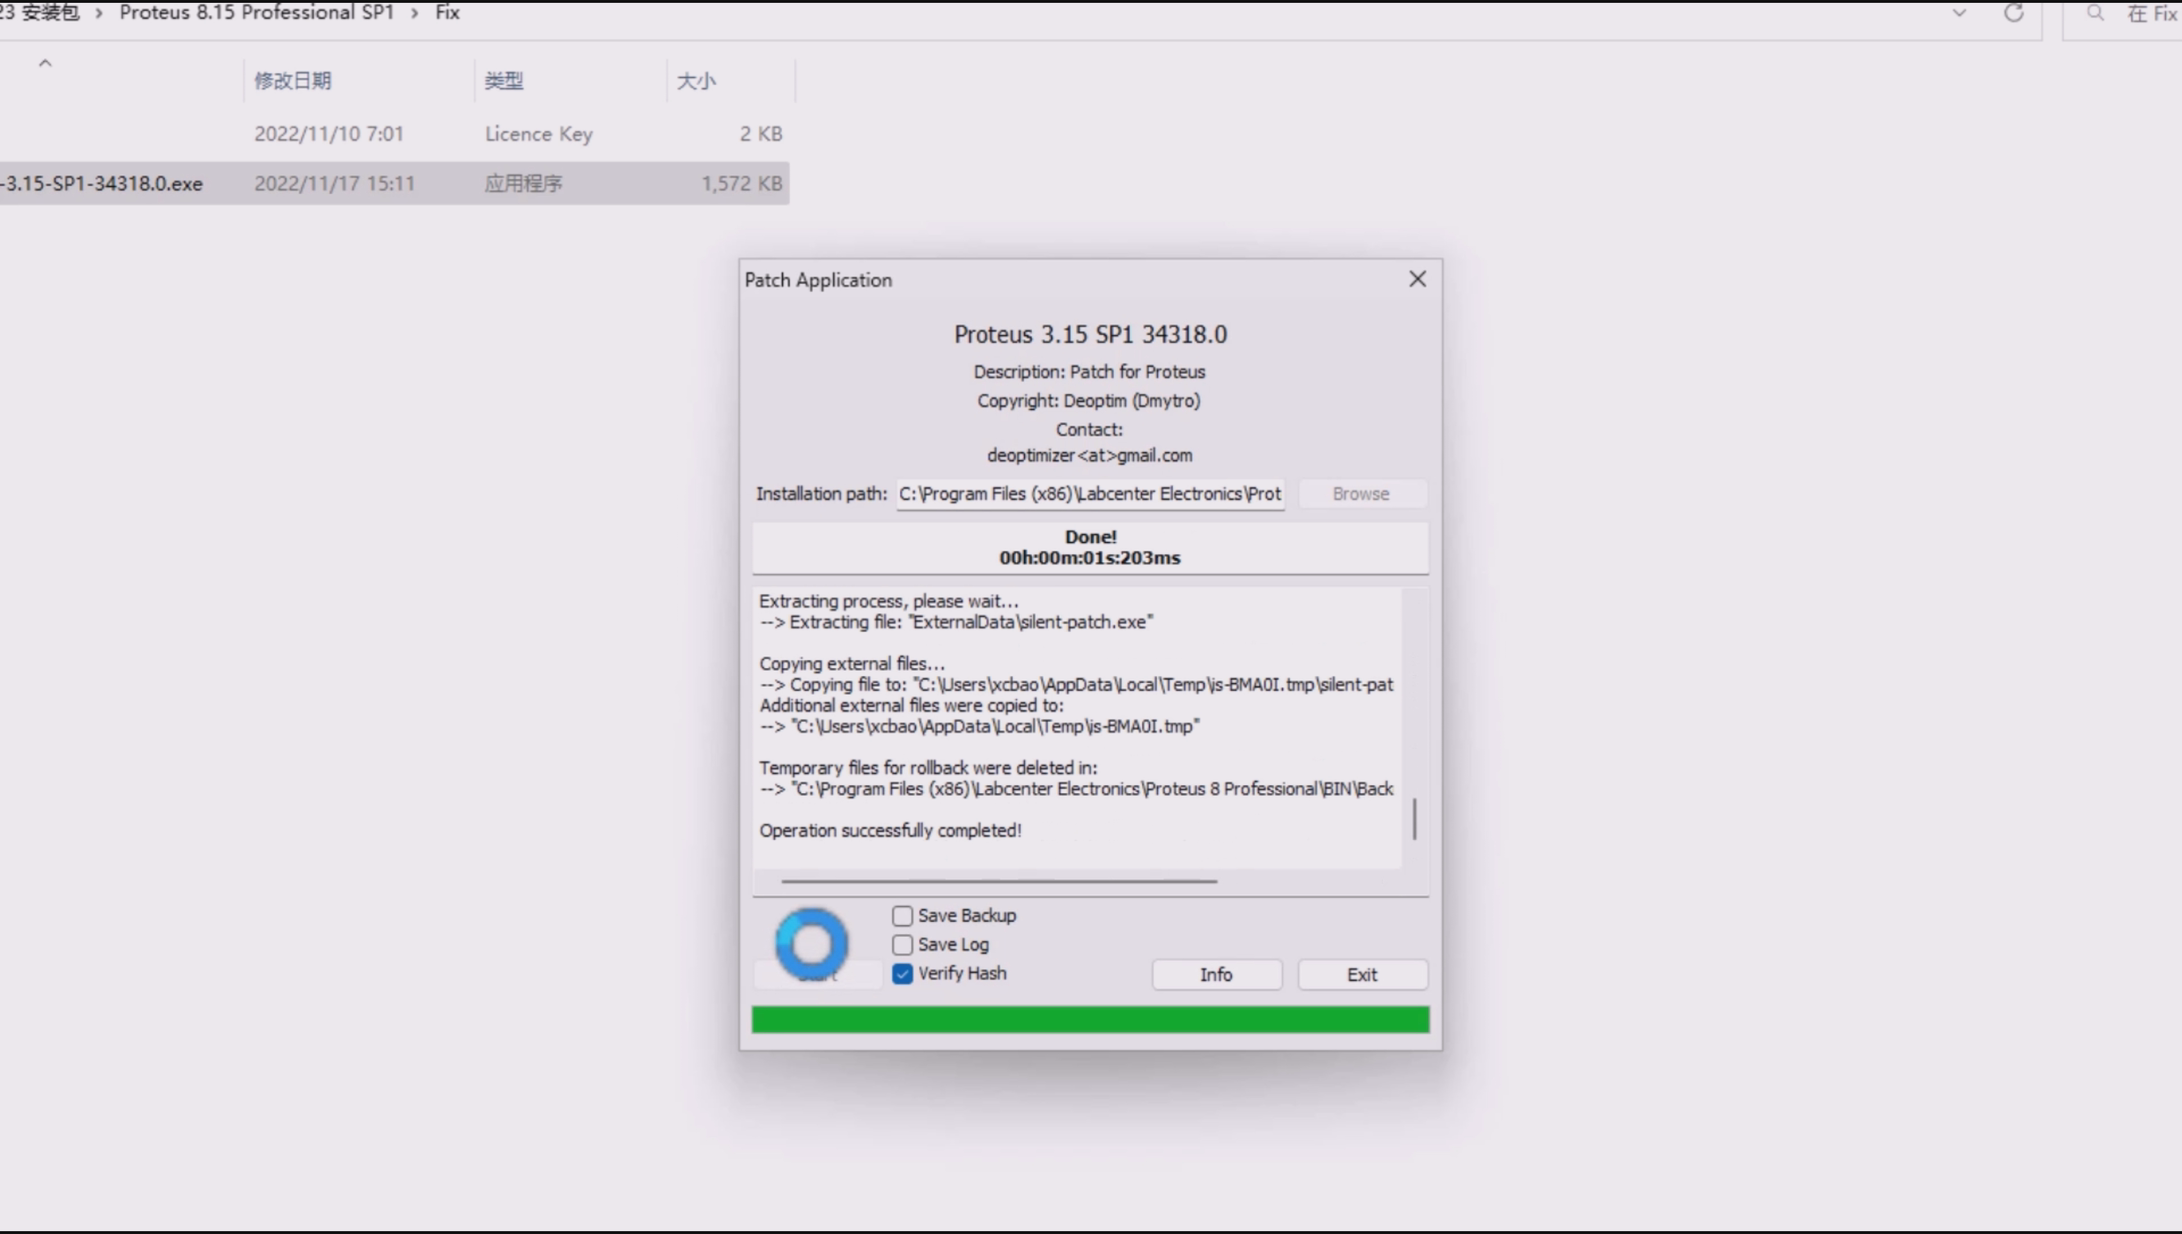Close the Patch Application dialog
2182x1234 pixels.
[1417, 279]
